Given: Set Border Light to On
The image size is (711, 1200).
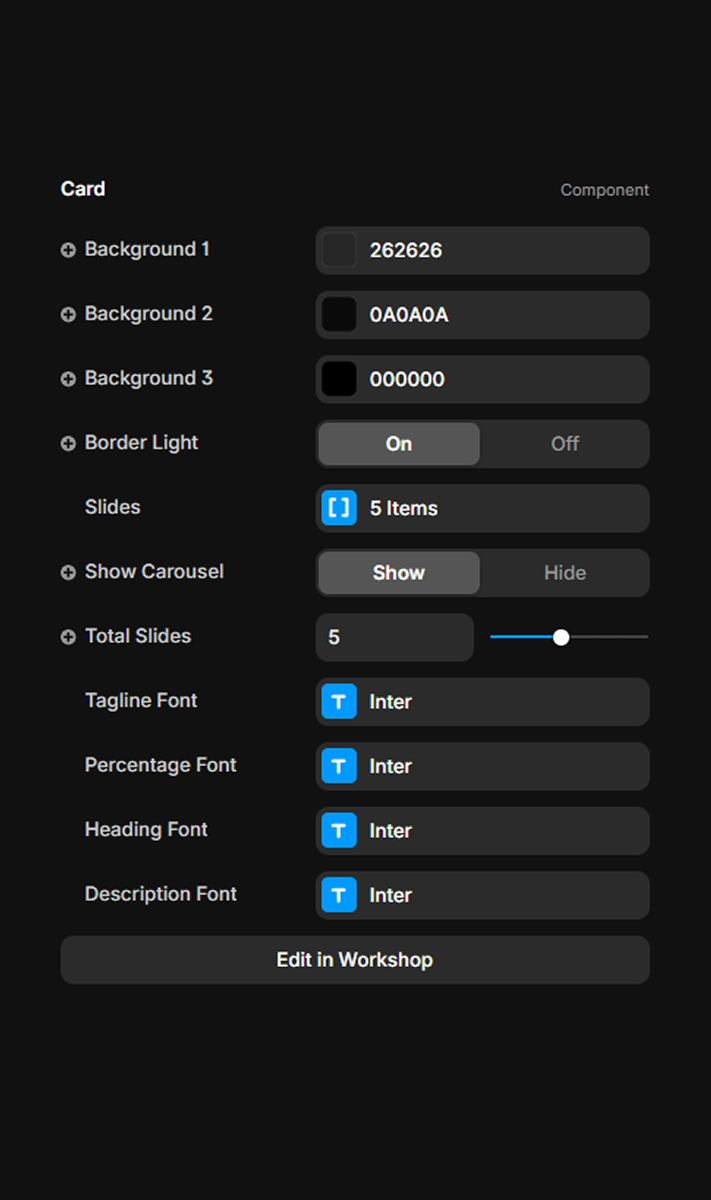Looking at the screenshot, I should click(x=399, y=444).
